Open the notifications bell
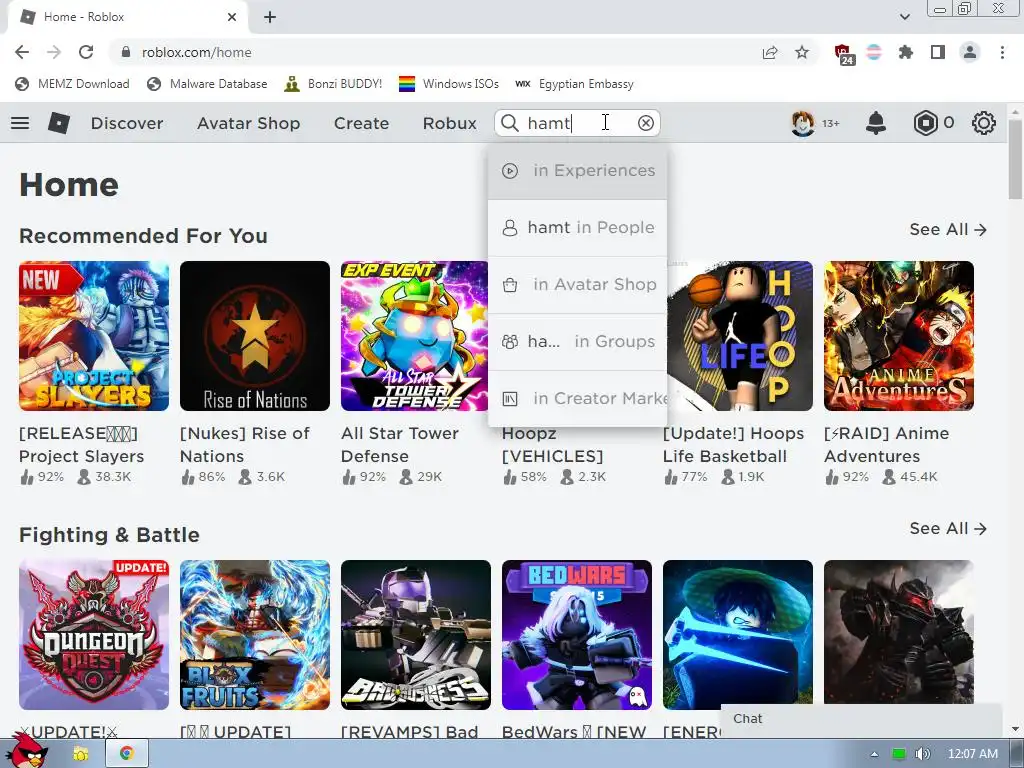 pos(876,123)
